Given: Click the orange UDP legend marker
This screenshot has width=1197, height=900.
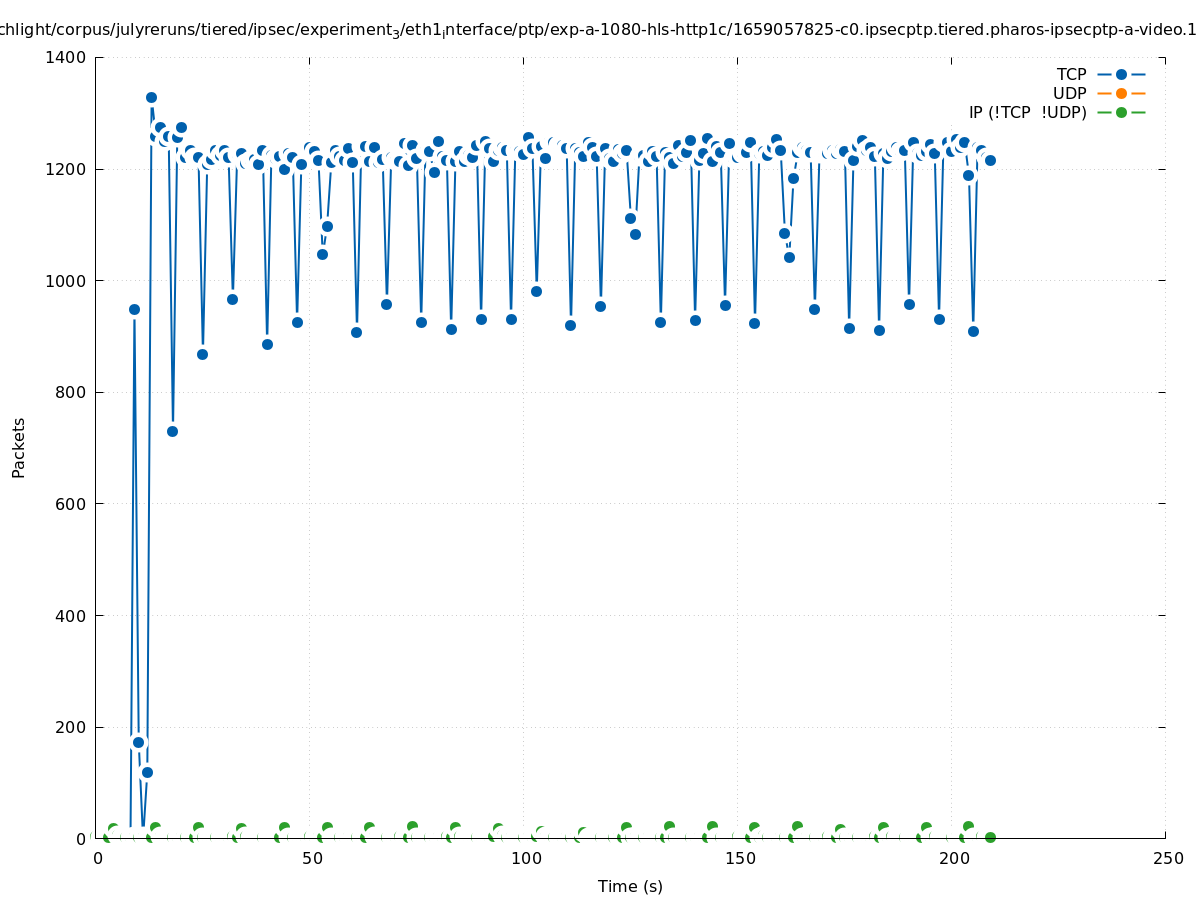Looking at the screenshot, I should pos(1120,93).
